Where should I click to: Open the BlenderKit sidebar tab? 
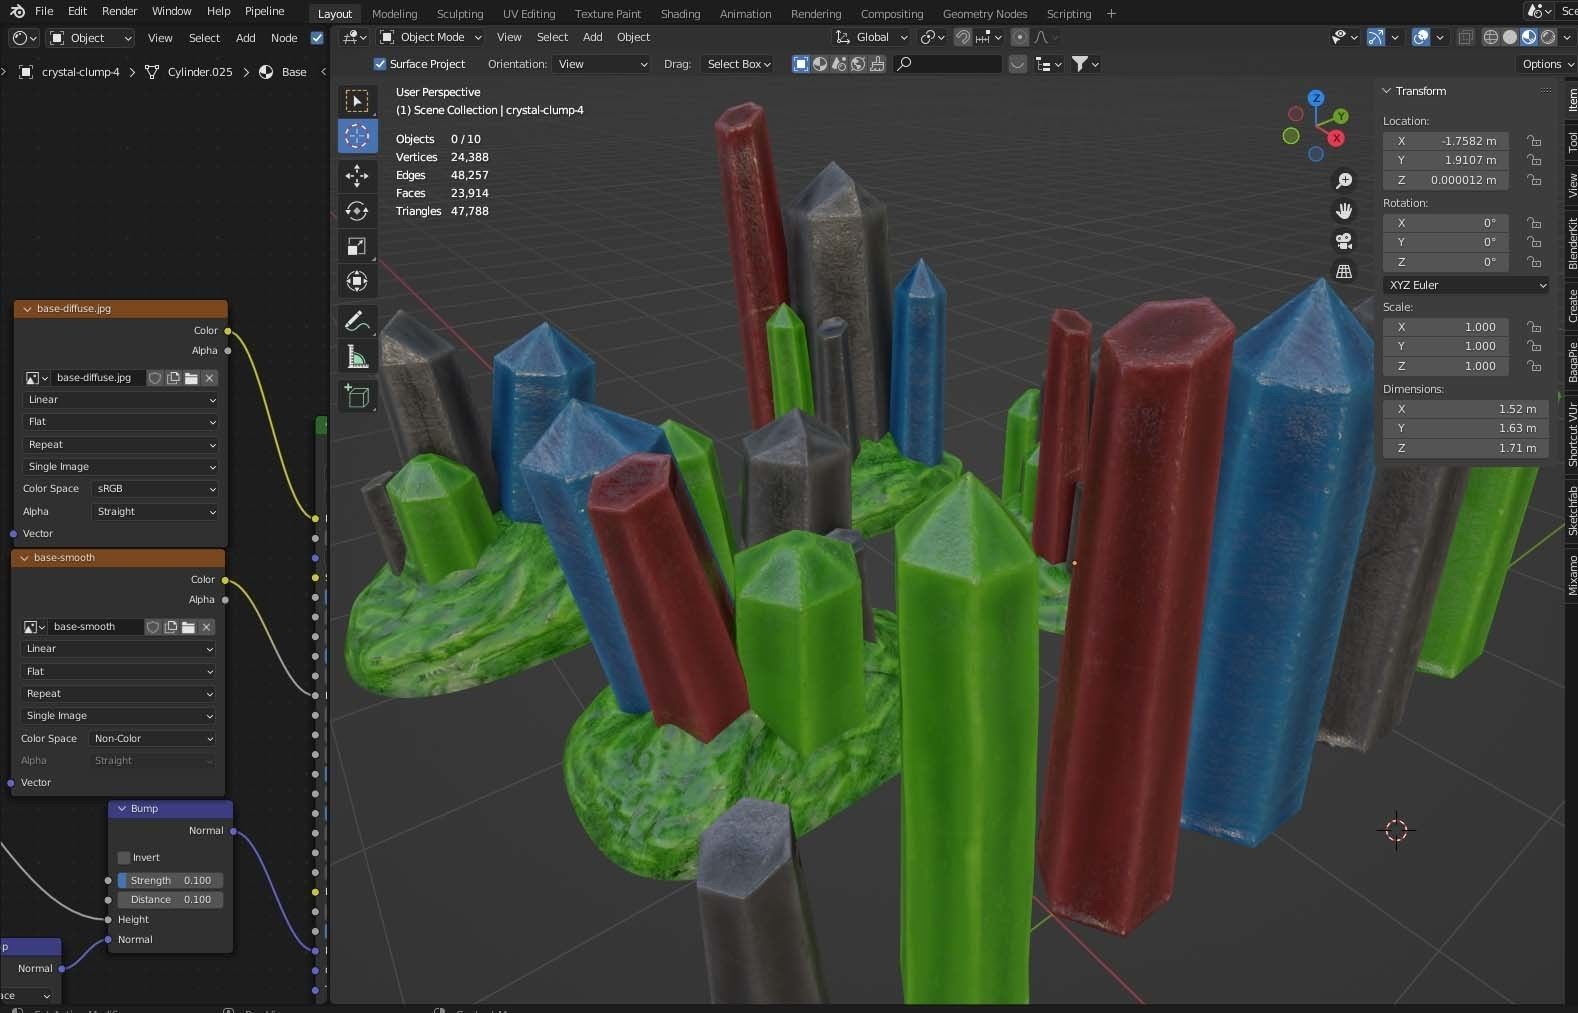click(1571, 243)
